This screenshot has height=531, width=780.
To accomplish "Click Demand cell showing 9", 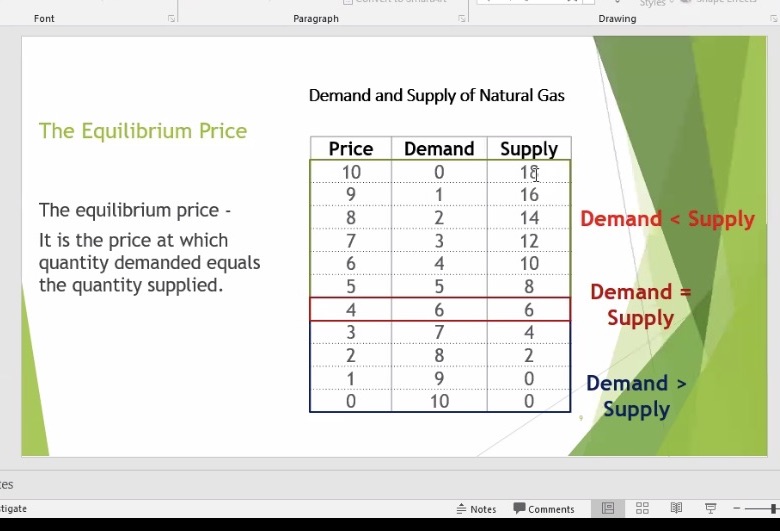I will 439,378.
